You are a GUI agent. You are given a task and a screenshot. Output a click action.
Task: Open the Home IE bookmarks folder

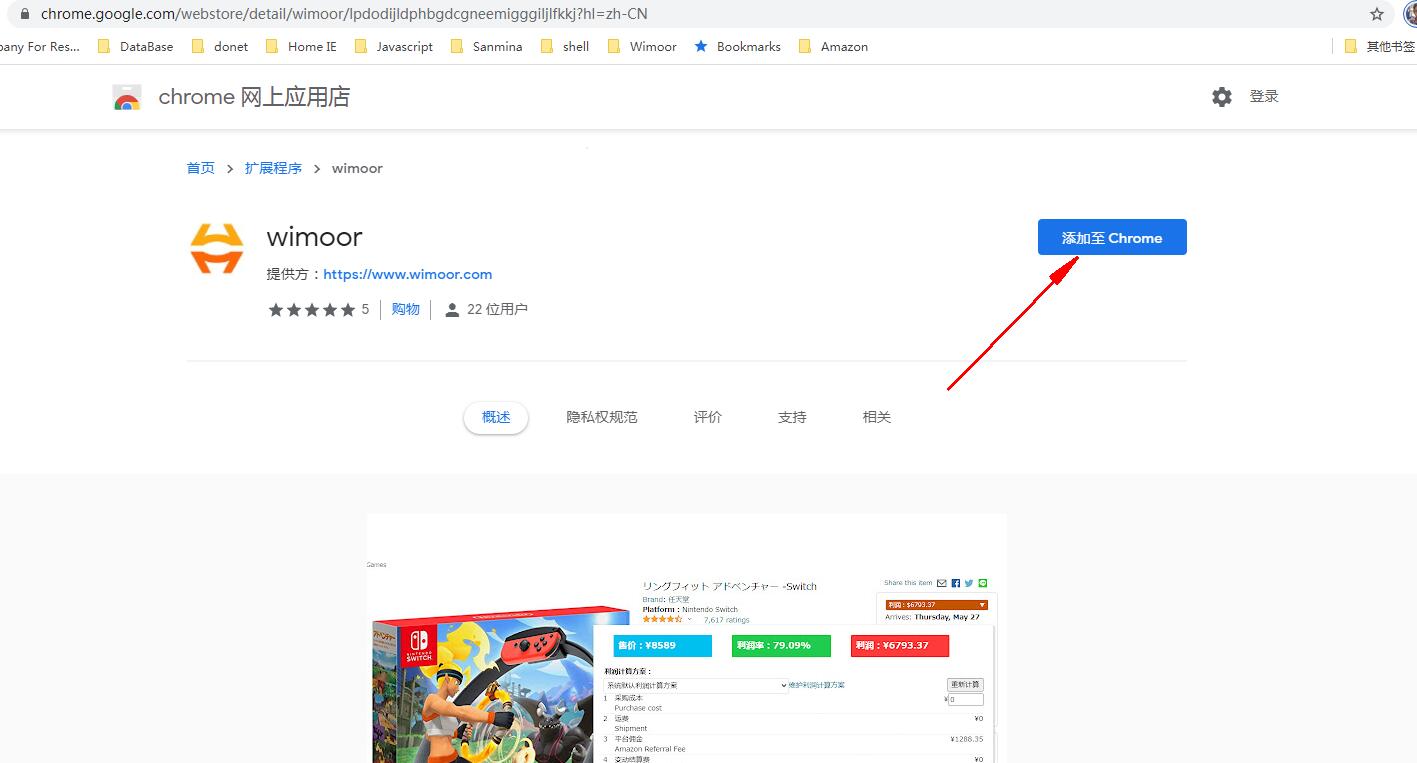pyautogui.click(x=301, y=46)
